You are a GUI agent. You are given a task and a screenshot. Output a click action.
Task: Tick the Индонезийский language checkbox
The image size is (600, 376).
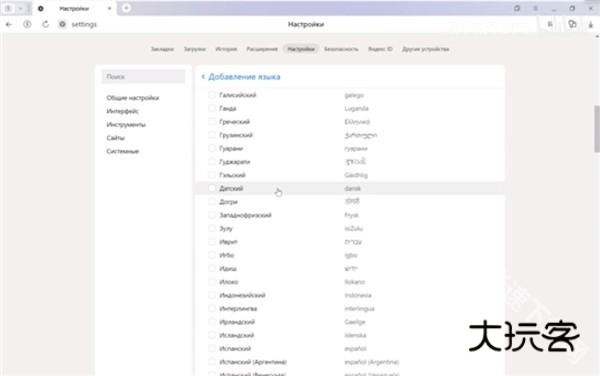tap(212, 295)
